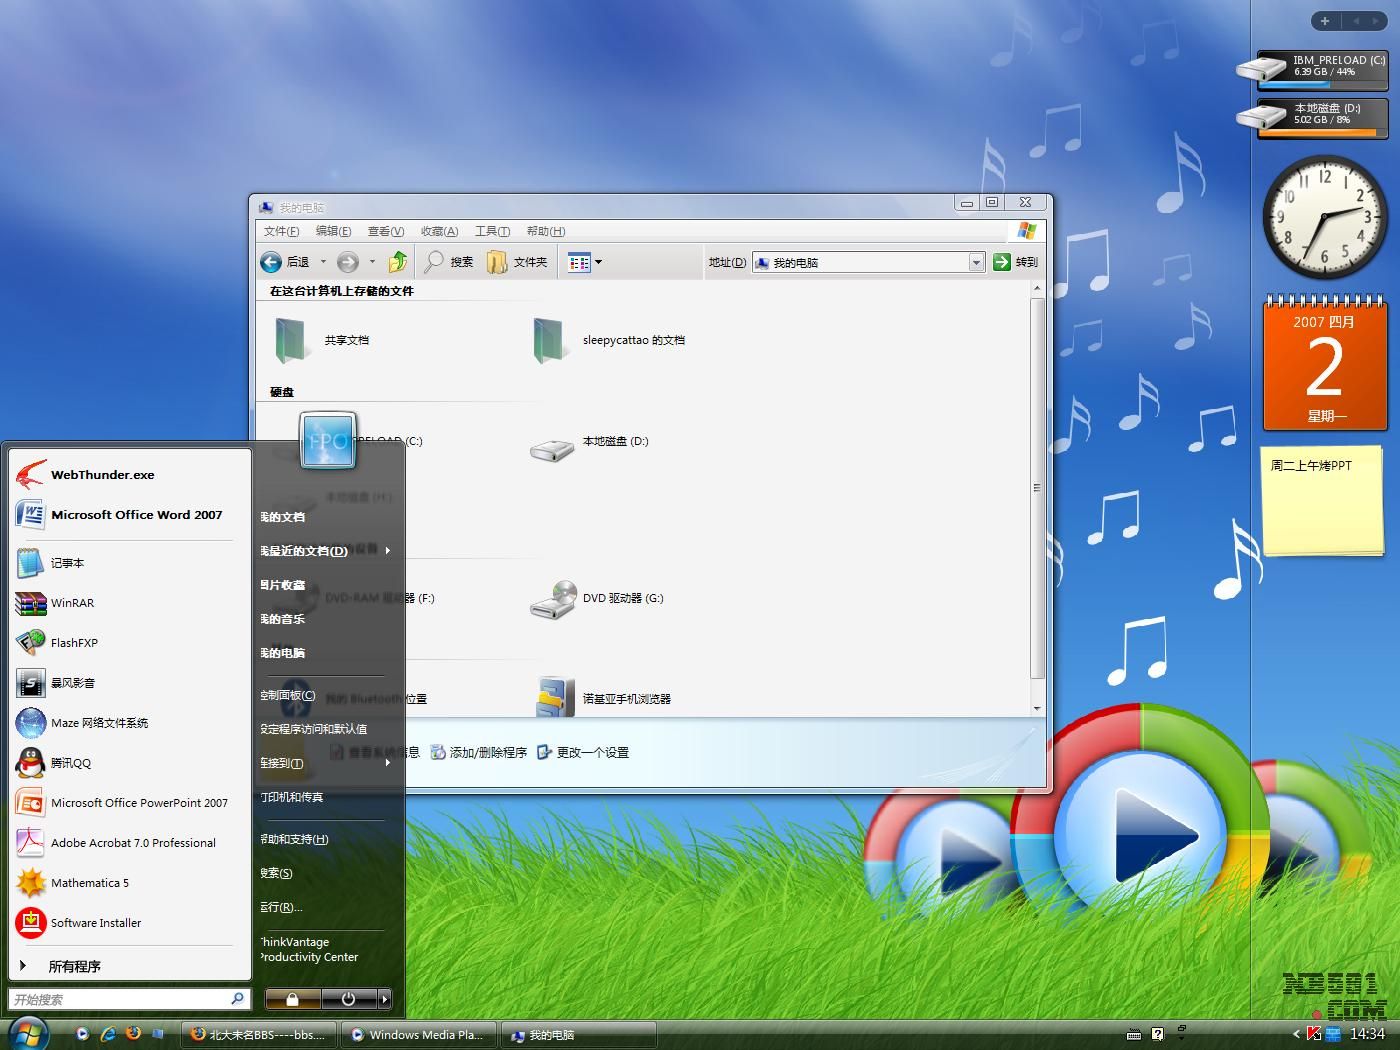Screen dimensions: 1400x1050
Task: Expand the address bar dropdown
Action: (976, 262)
